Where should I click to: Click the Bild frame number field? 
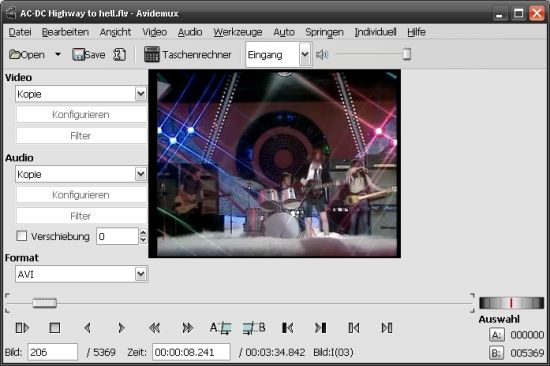[x=53, y=352]
